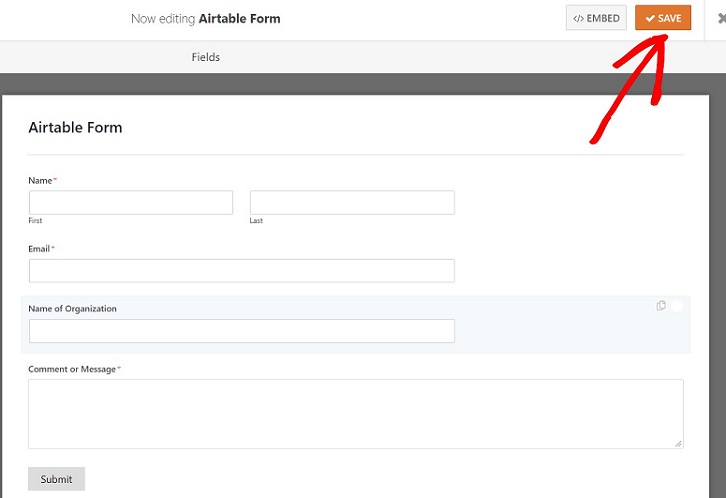Open the Embed code dialog
This screenshot has height=498, width=726.
click(596, 18)
